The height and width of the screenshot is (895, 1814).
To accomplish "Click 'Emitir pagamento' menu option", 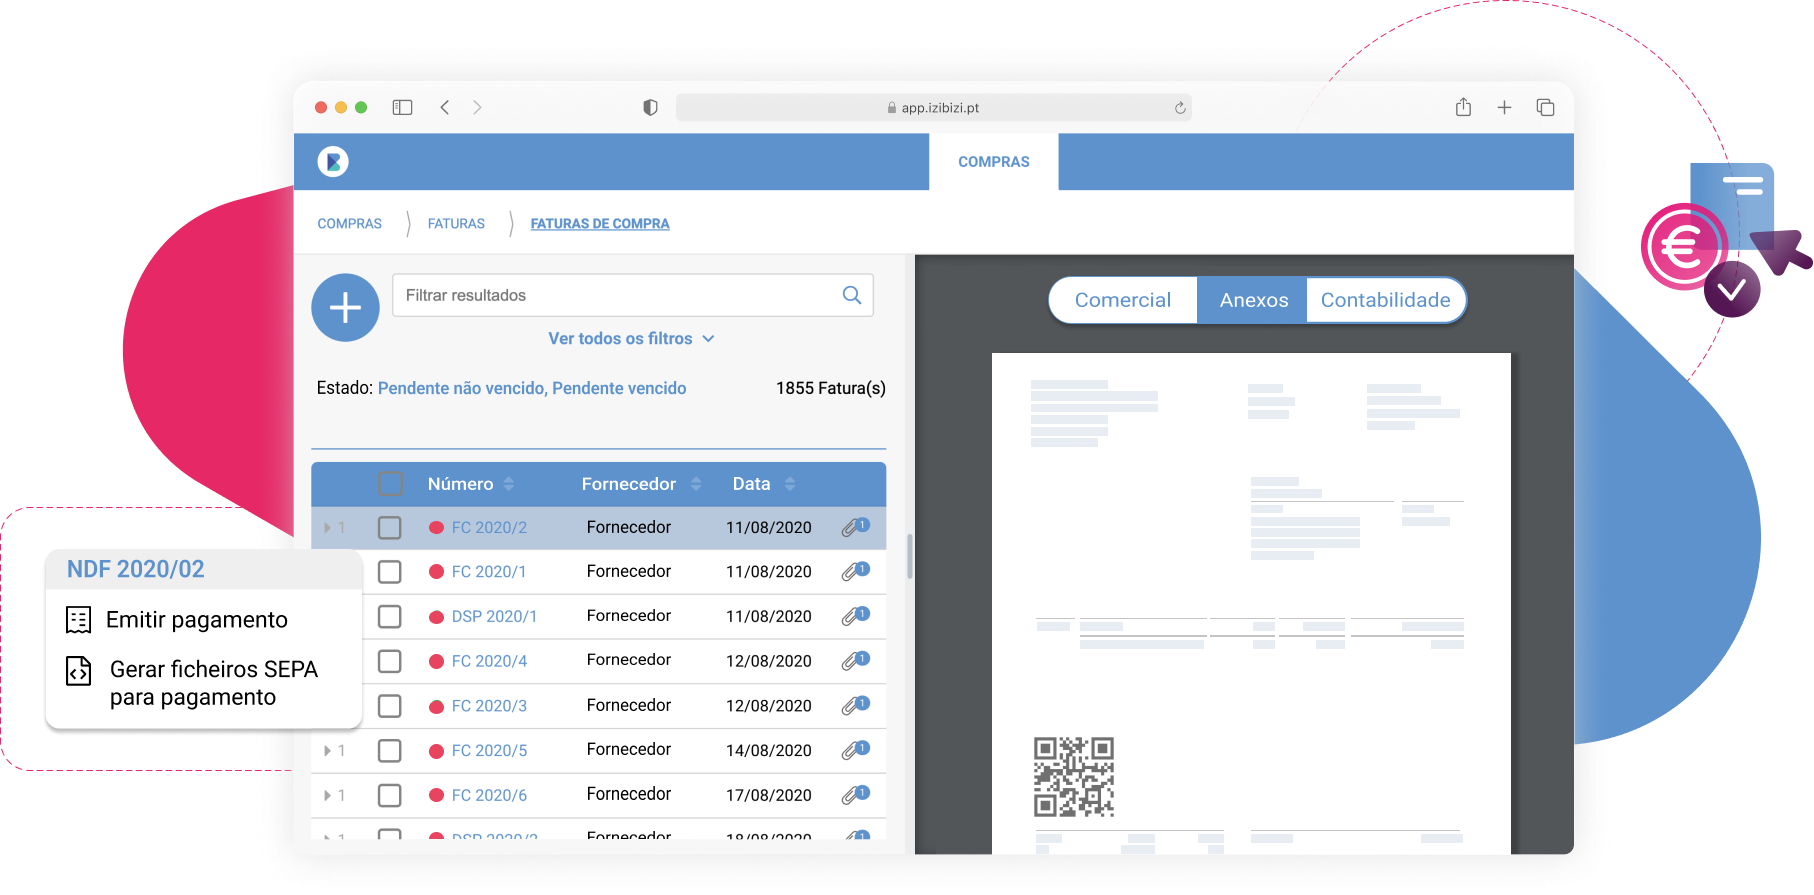I will pos(197,620).
